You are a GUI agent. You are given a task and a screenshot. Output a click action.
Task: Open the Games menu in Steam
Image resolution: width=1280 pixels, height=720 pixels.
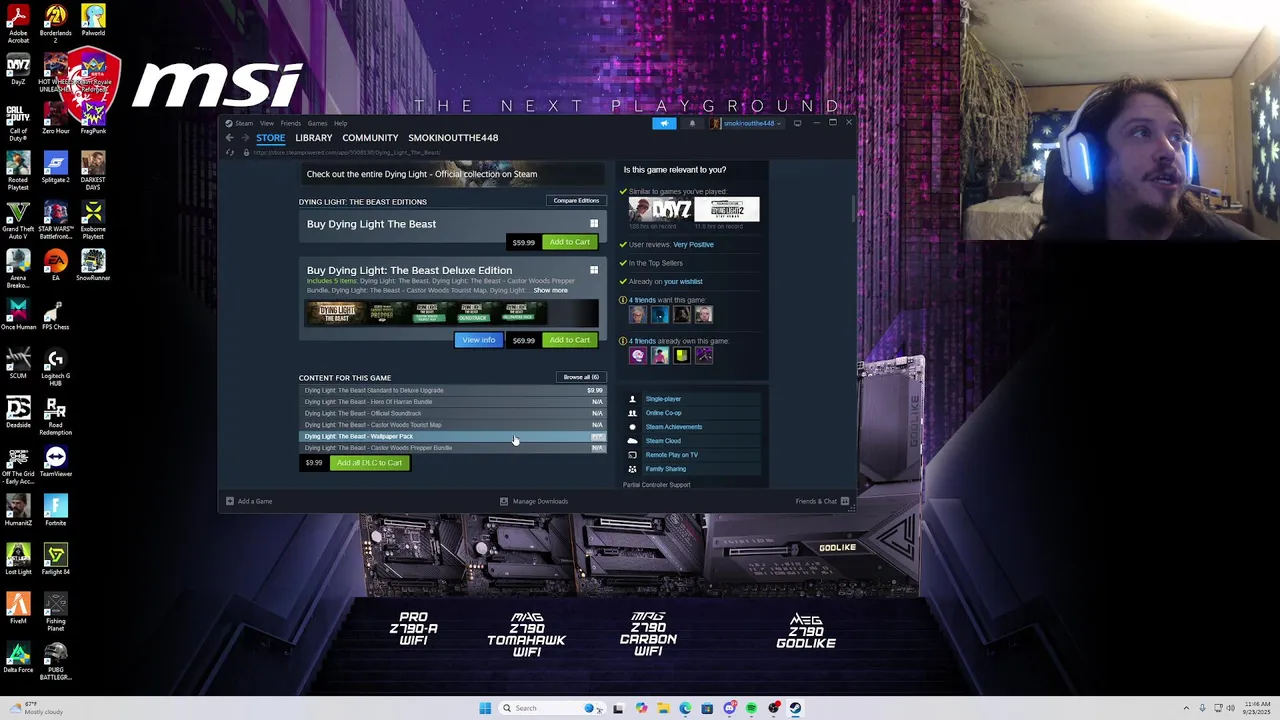[x=317, y=123]
